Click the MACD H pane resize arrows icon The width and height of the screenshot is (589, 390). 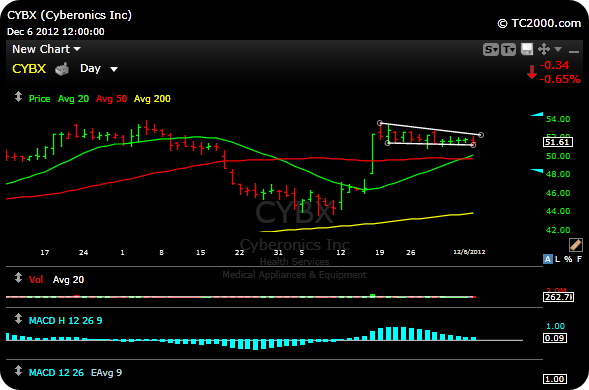click(18, 319)
